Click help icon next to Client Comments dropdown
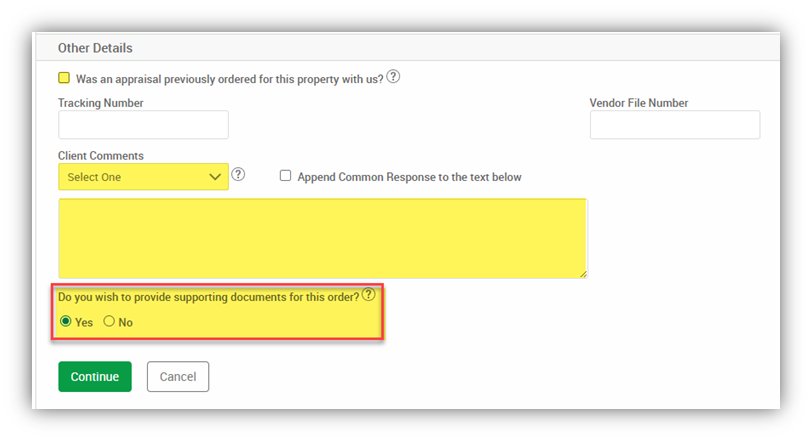Image resolution: width=812 pixels, height=441 pixels. pyautogui.click(x=238, y=175)
